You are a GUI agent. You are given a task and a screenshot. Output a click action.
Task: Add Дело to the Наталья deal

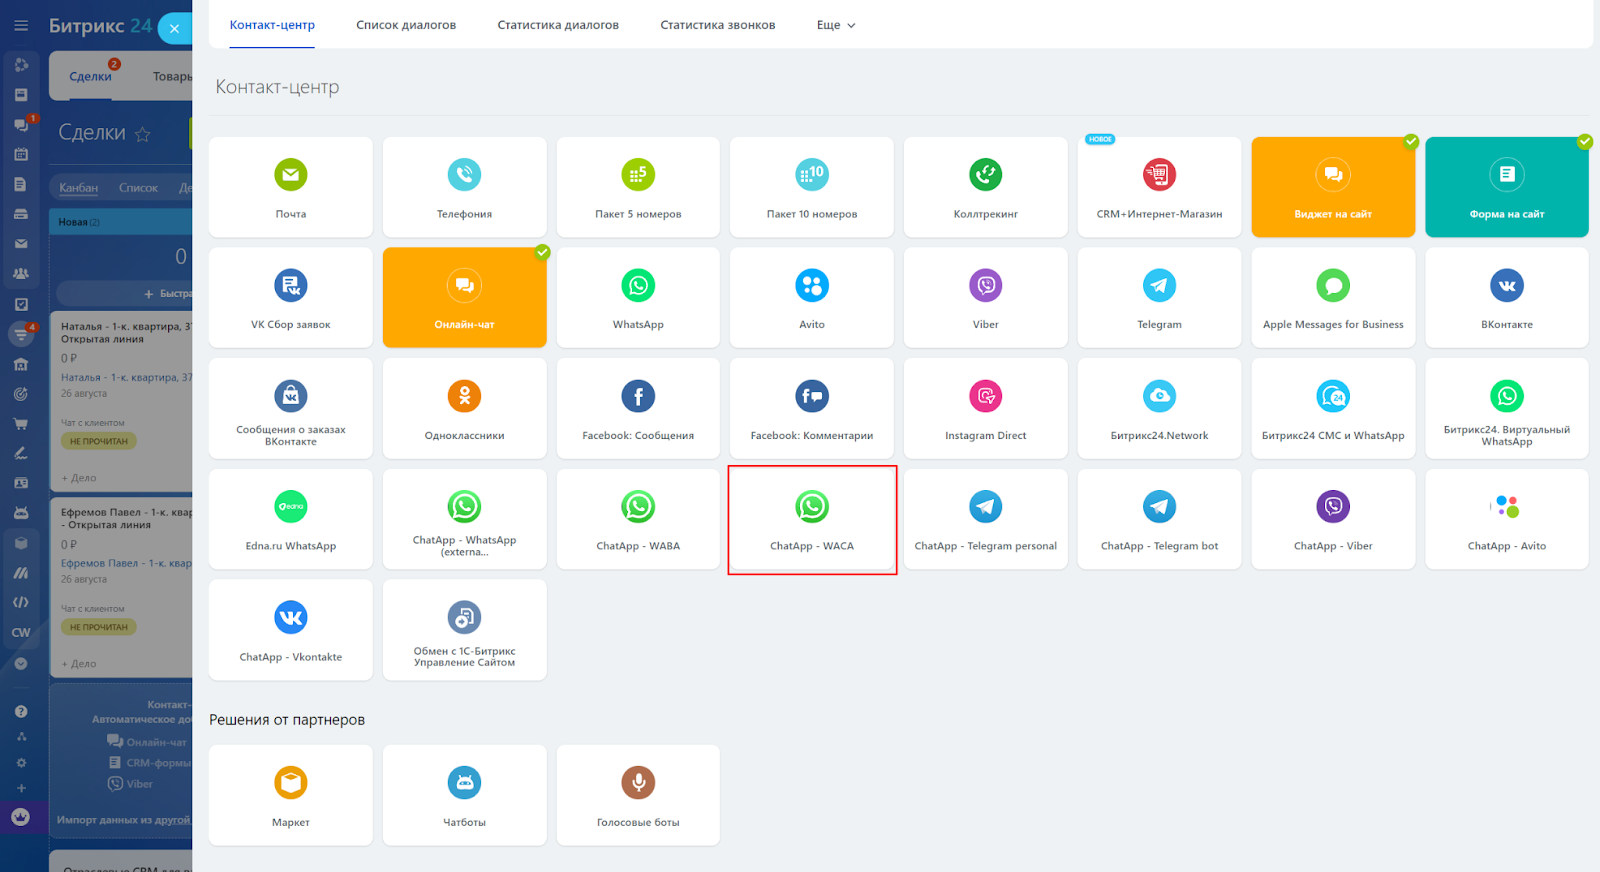point(79,478)
